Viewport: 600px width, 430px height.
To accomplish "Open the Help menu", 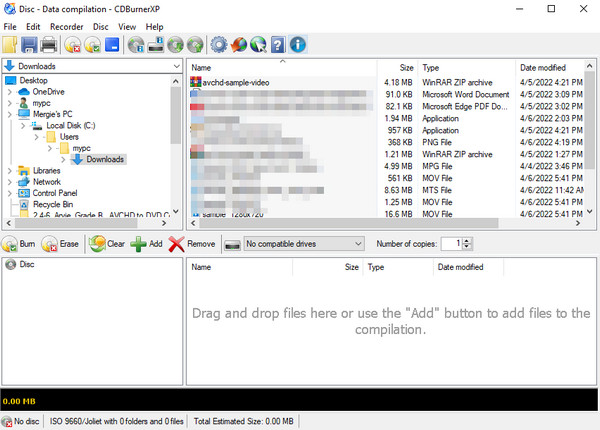I will click(155, 27).
